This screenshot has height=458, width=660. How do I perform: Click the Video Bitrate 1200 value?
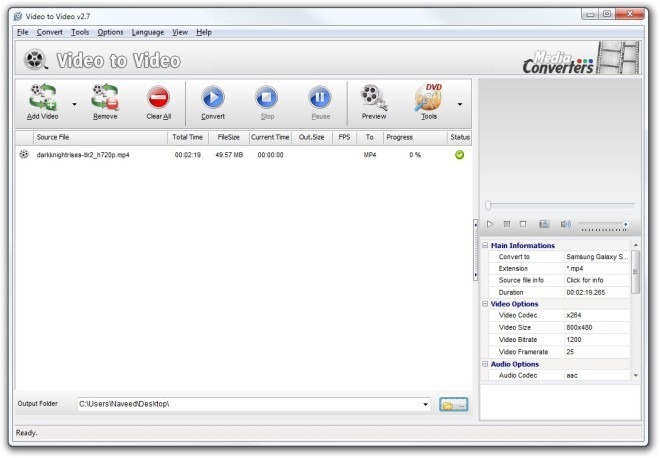tap(597, 340)
